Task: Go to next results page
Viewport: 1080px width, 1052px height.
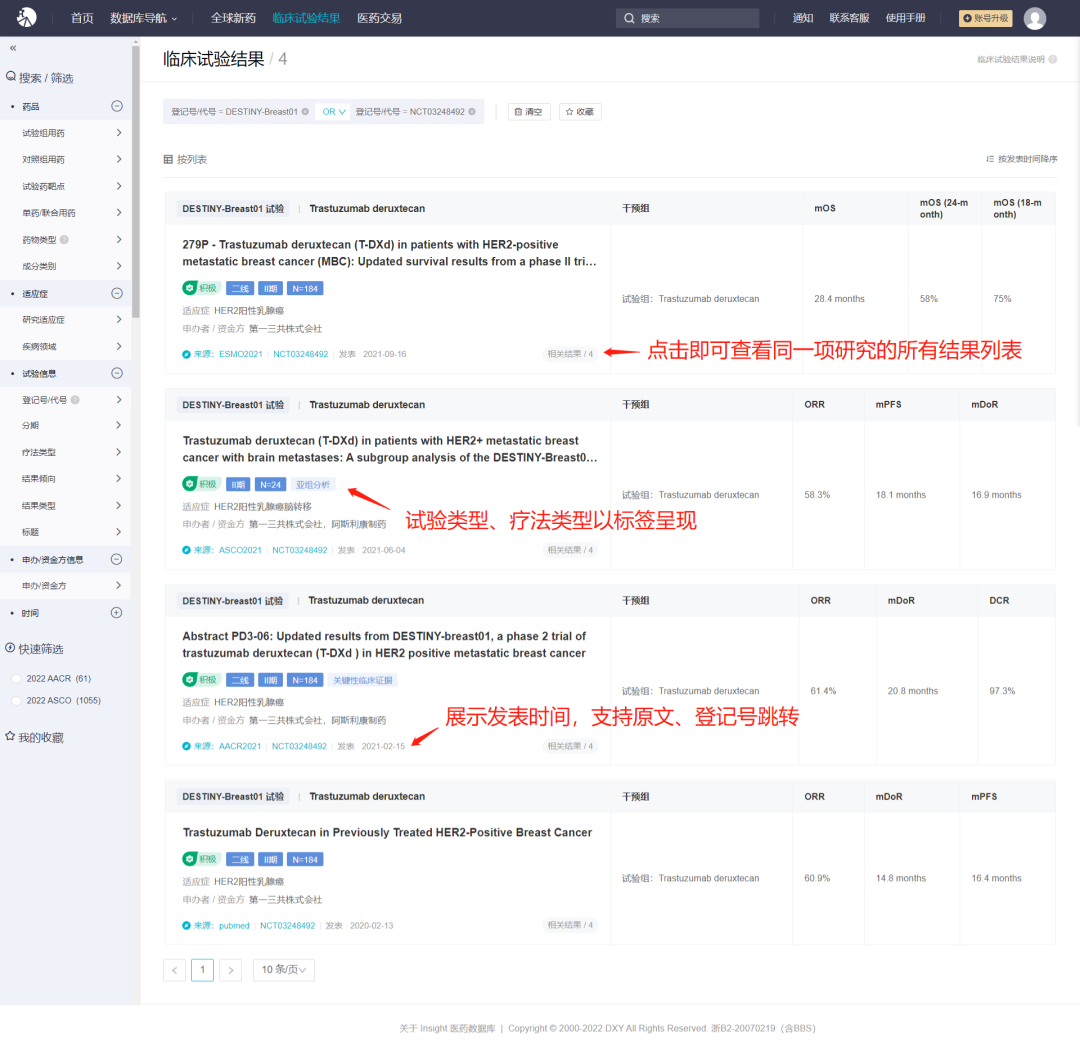Action: click(231, 970)
